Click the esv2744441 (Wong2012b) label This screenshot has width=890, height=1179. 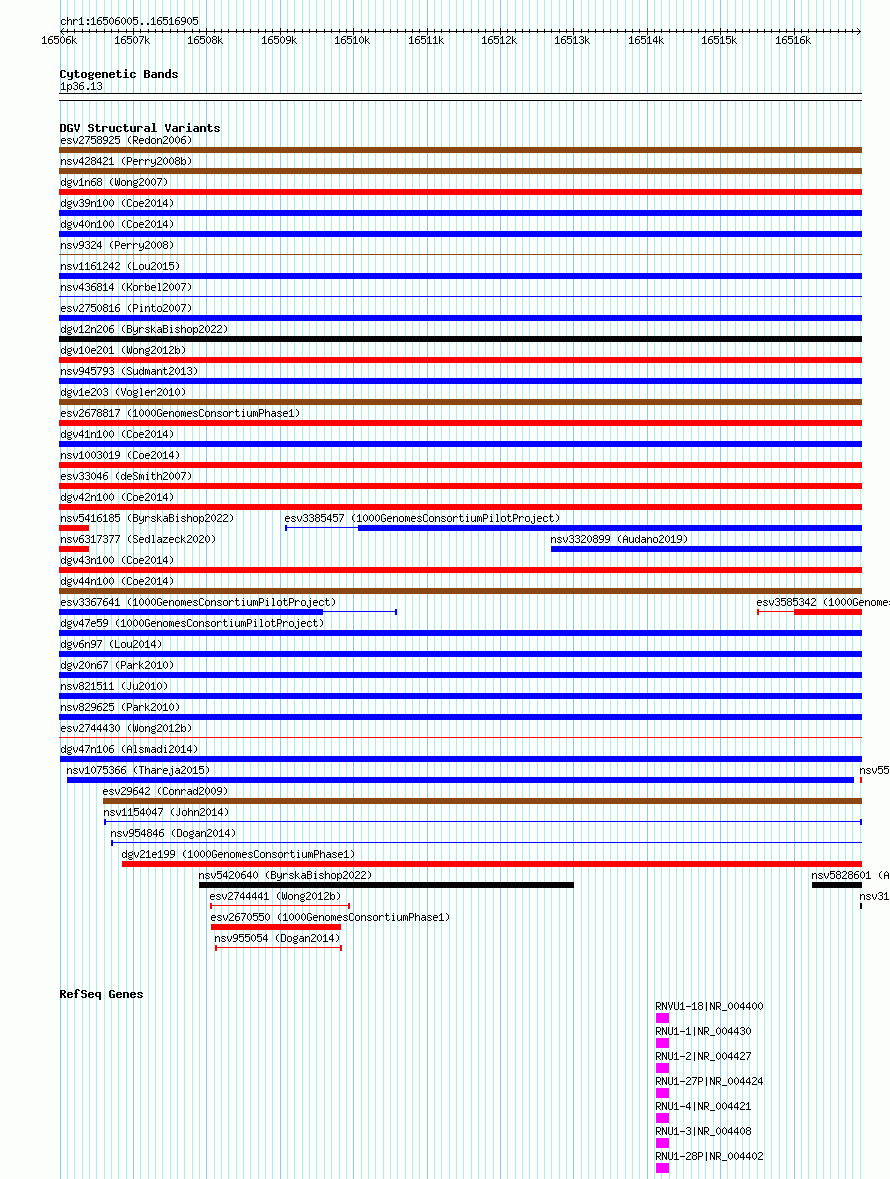click(x=275, y=897)
